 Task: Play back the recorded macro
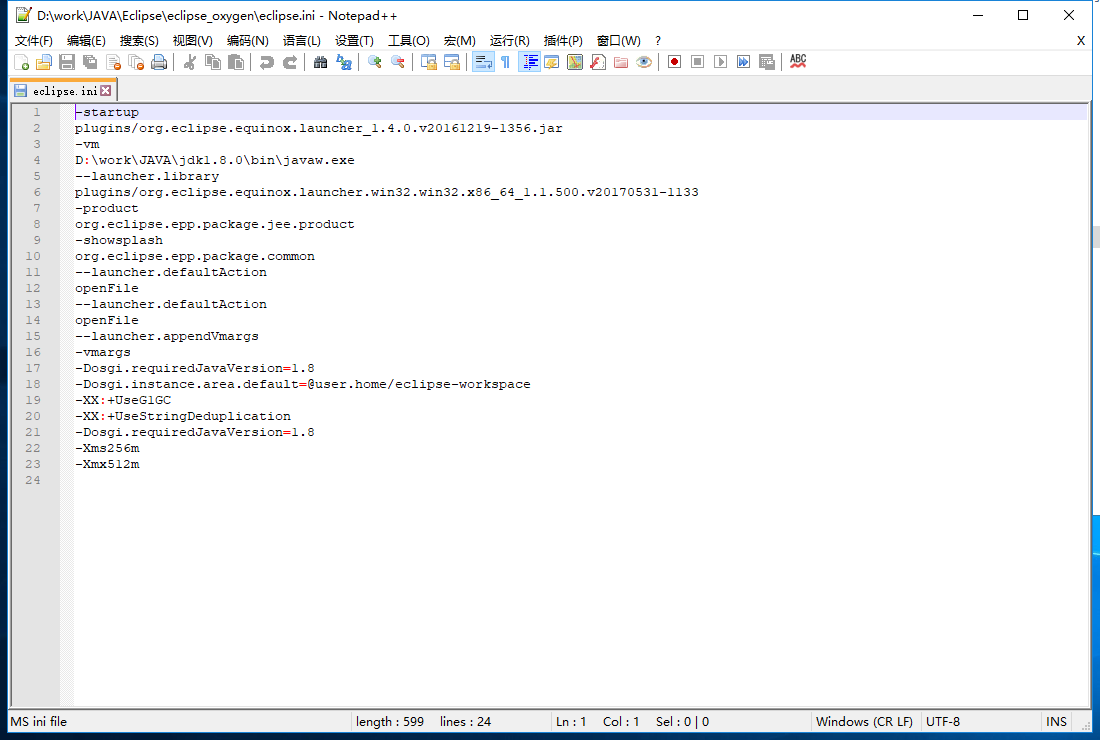tap(720, 62)
